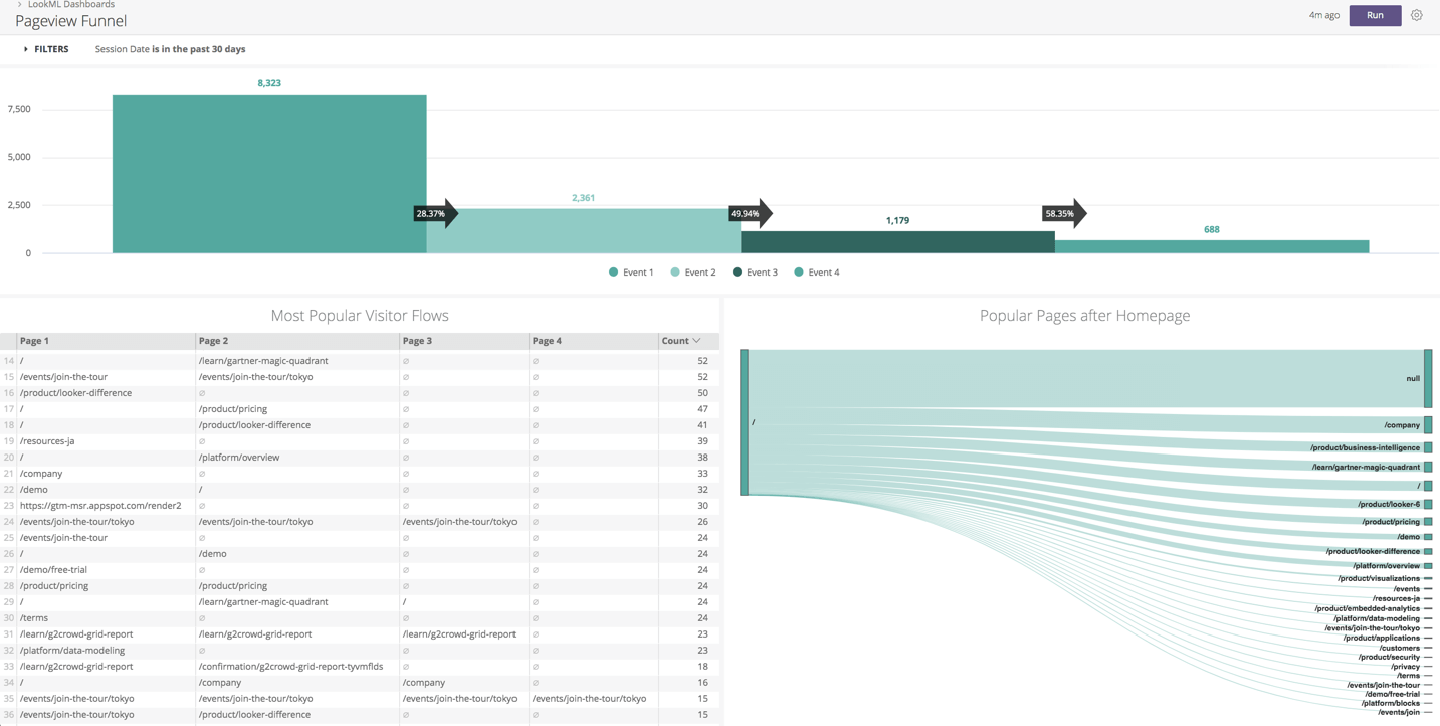Sort by Count column header
1440x726 pixels.
(x=681, y=341)
